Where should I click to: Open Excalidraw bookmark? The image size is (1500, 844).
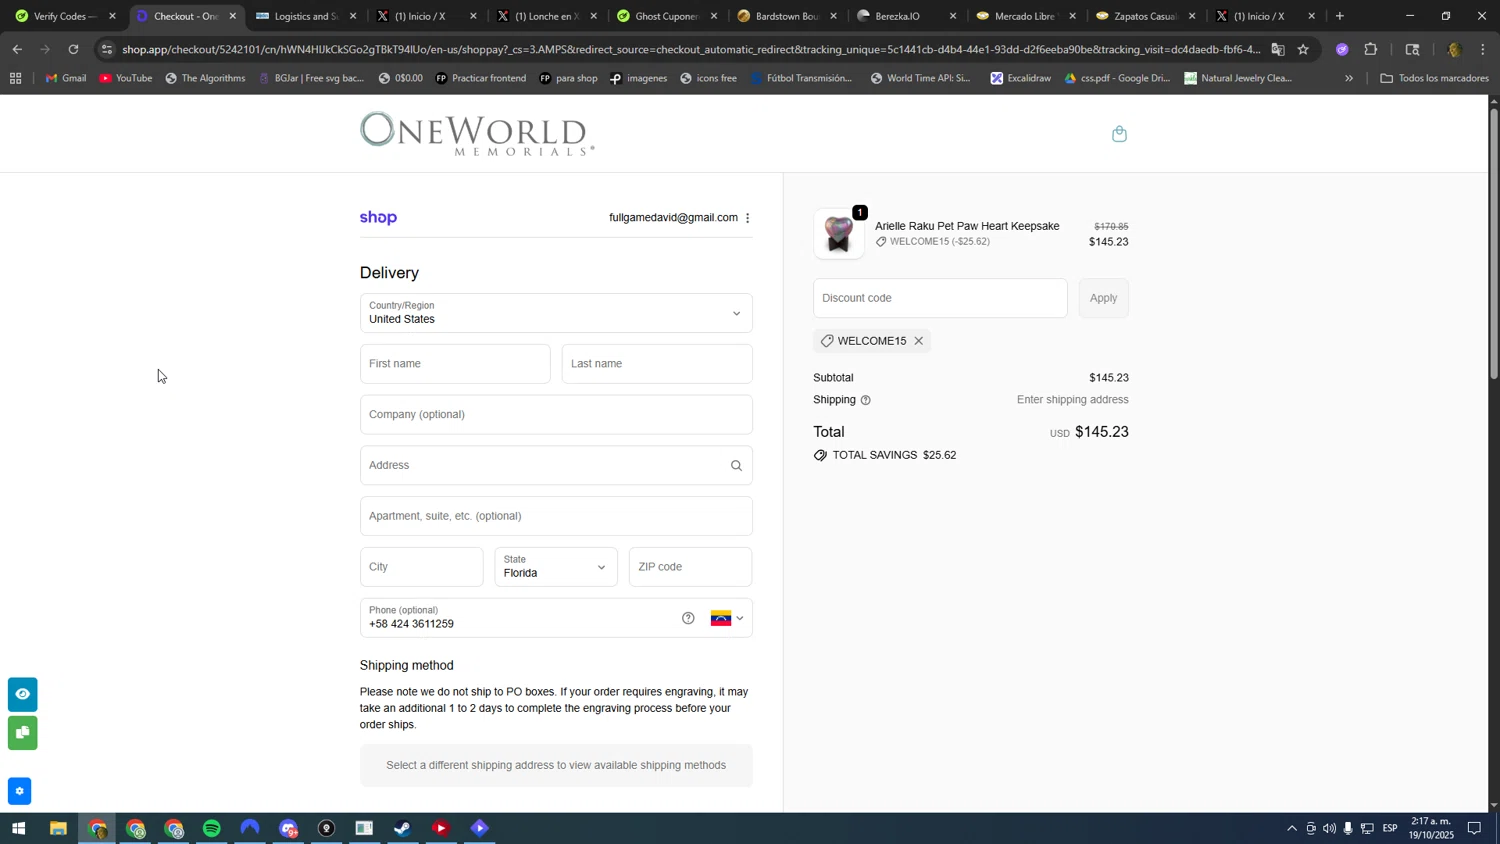pyautogui.click(x=1020, y=78)
